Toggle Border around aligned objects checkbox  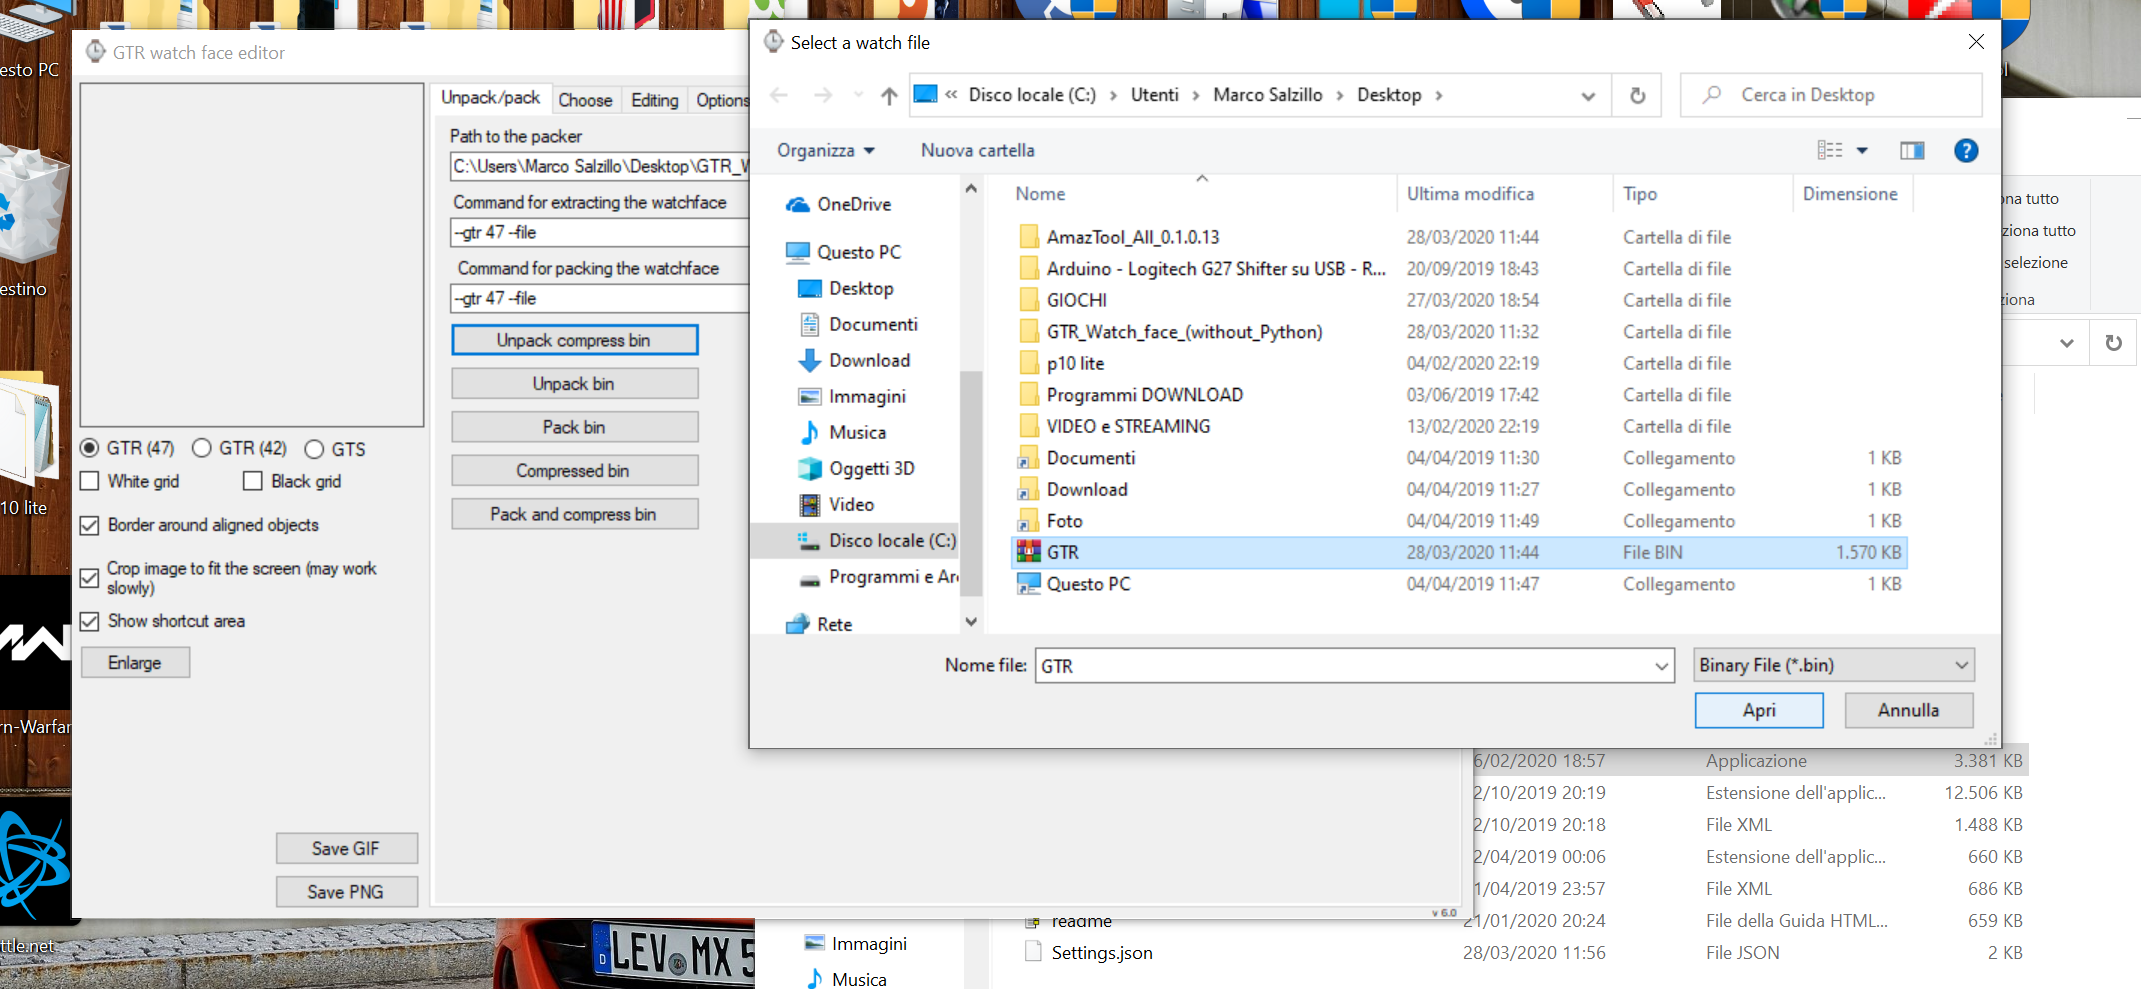[90, 525]
